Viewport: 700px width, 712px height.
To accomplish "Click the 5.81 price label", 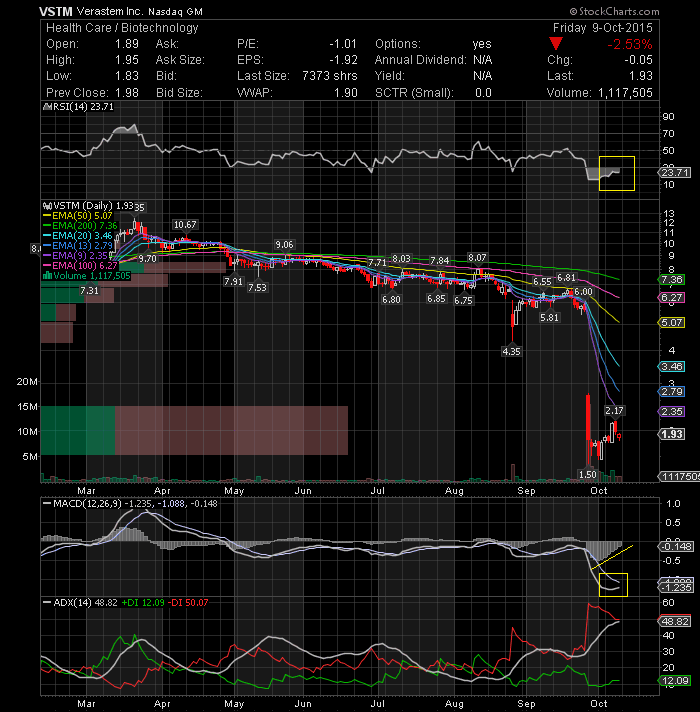I will (549, 318).
